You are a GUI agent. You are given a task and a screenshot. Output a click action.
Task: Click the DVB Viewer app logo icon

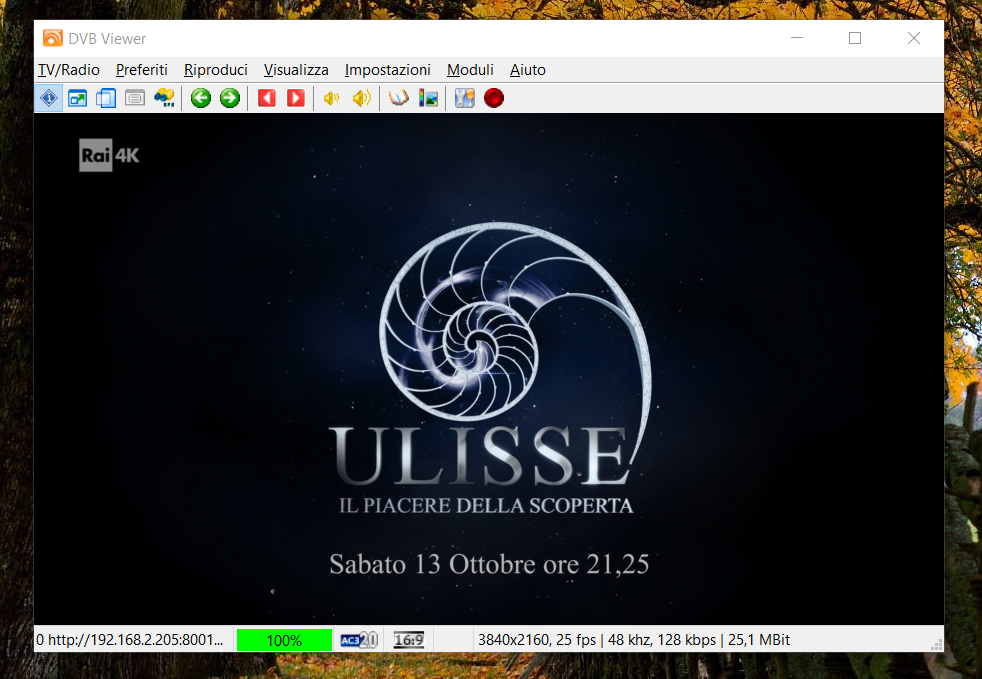(x=53, y=38)
